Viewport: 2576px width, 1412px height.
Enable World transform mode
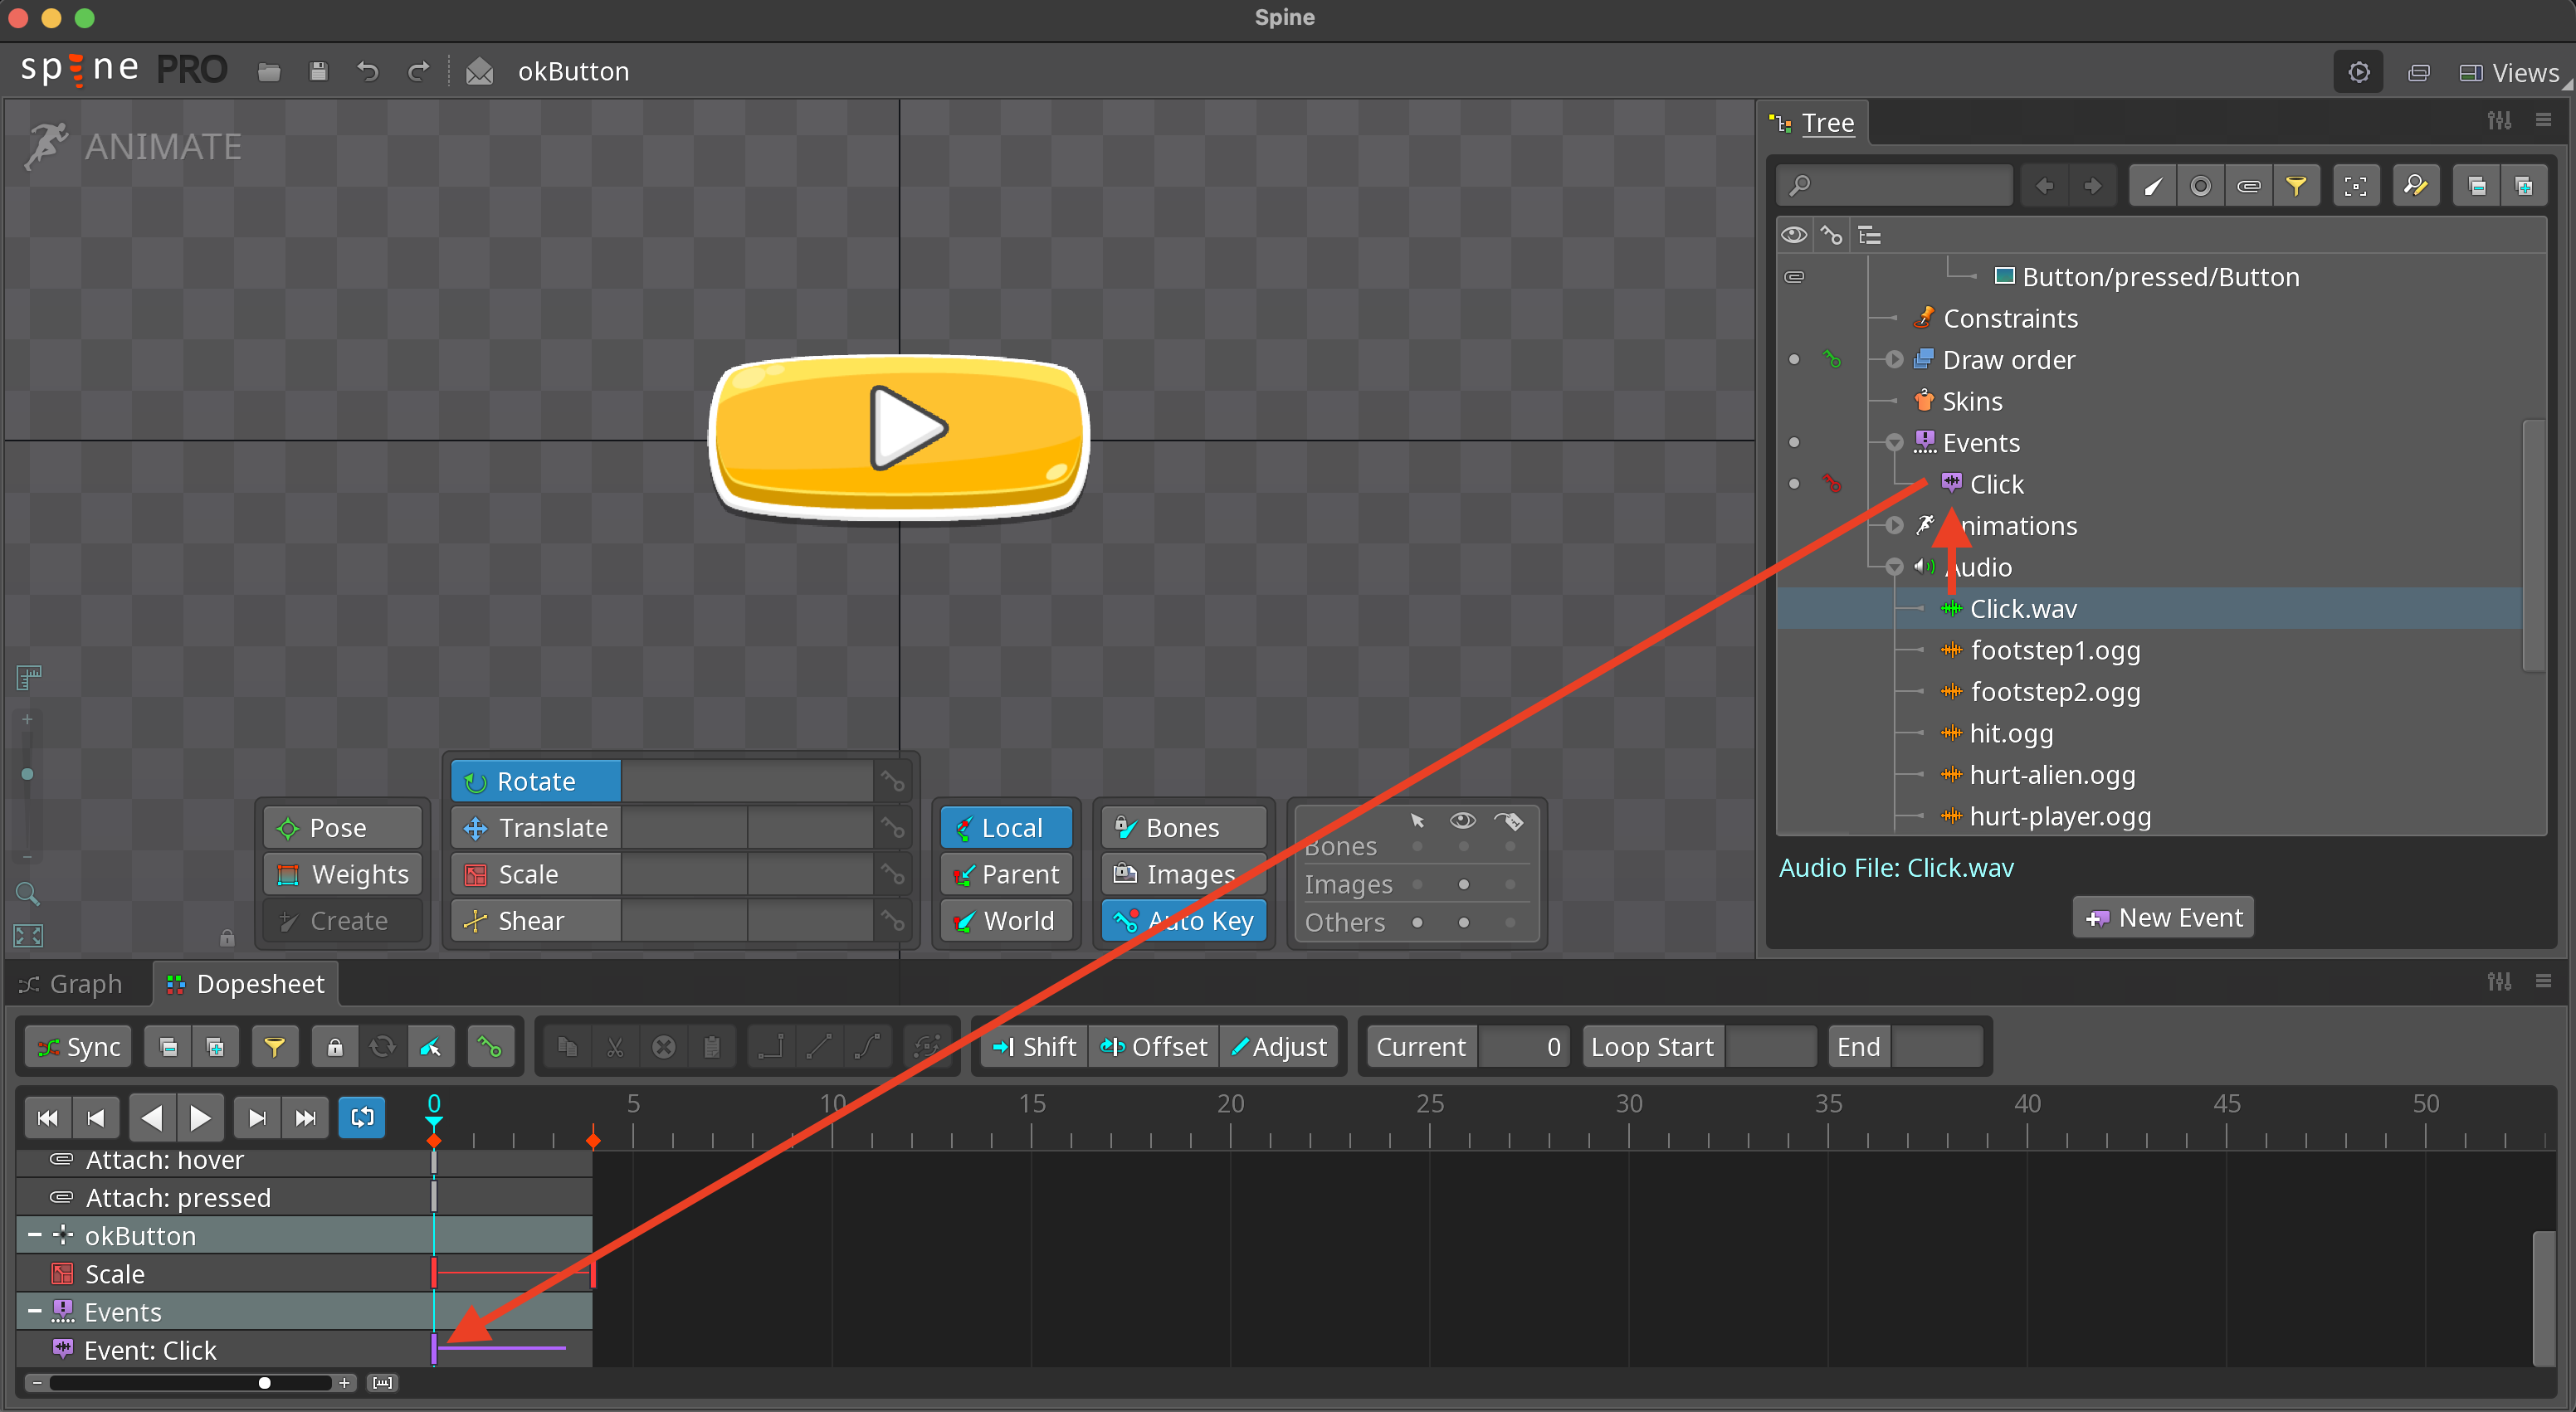pos(1006,920)
